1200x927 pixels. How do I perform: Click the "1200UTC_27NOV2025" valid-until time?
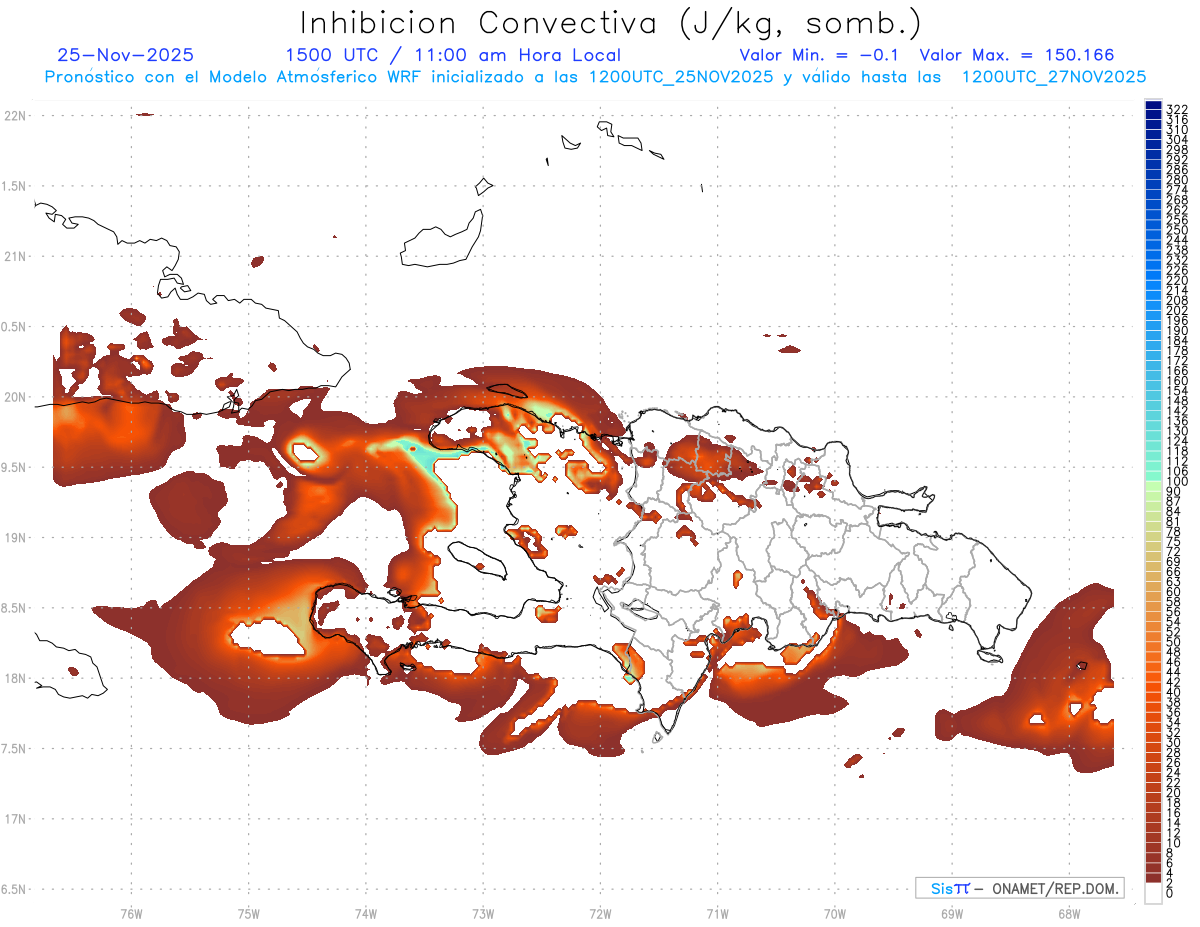tap(1054, 77)
